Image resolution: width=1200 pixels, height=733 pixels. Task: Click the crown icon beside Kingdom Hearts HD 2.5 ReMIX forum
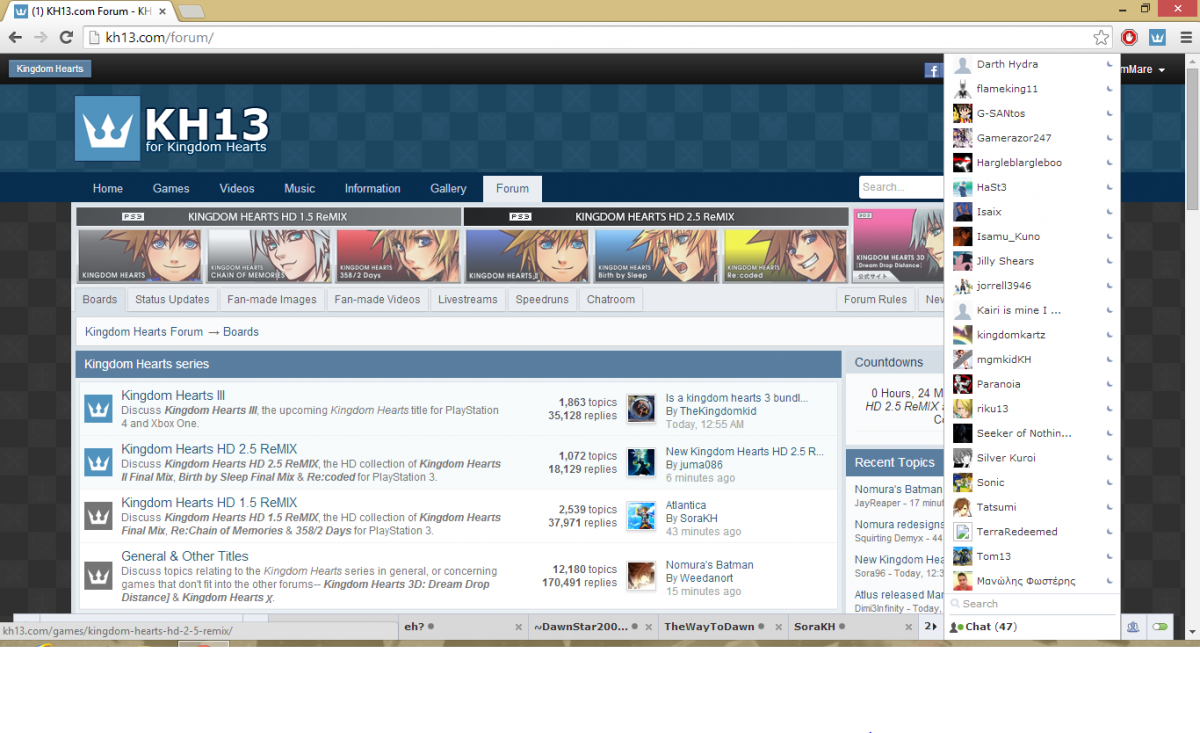click(98, 462)
